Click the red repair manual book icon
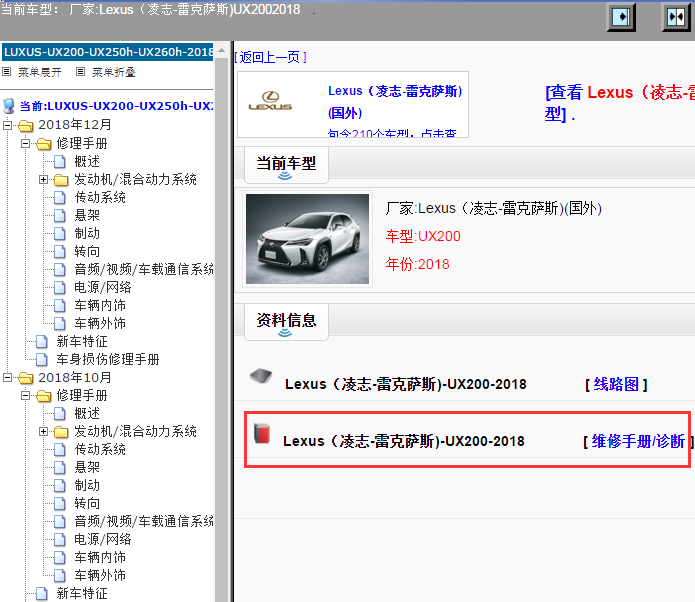Image resolution: width=695 pixels, height=602 pixels. pos(262,434)
